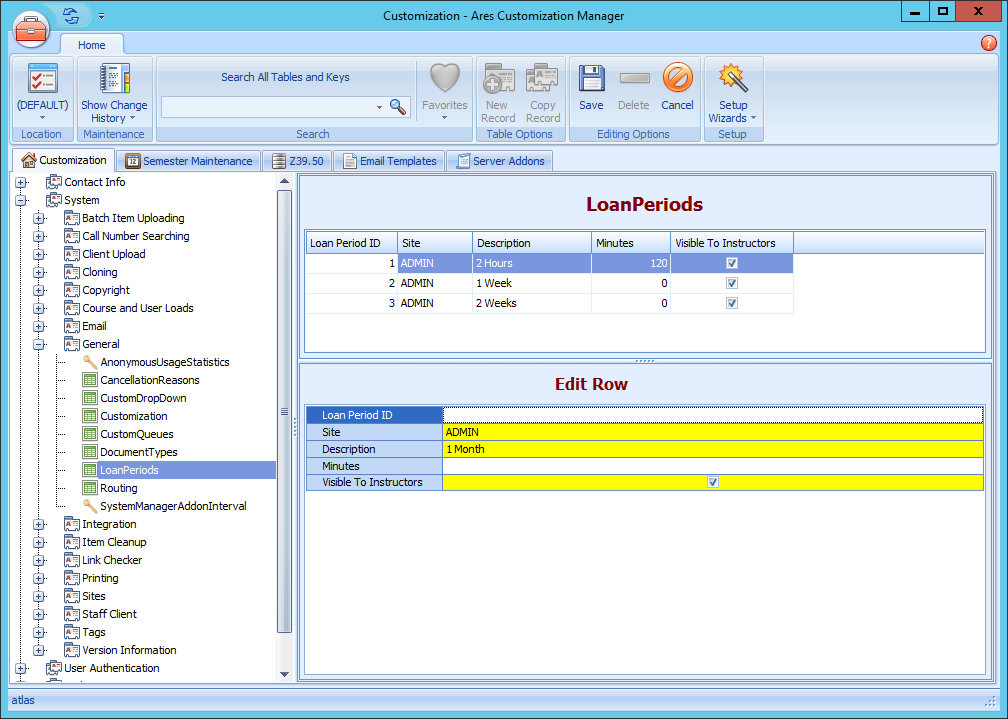Uncheck Visible To Instructors in the Edit Row panel
The width and height of the screenshot is (1008, 719).
click(x=712, y=482)
